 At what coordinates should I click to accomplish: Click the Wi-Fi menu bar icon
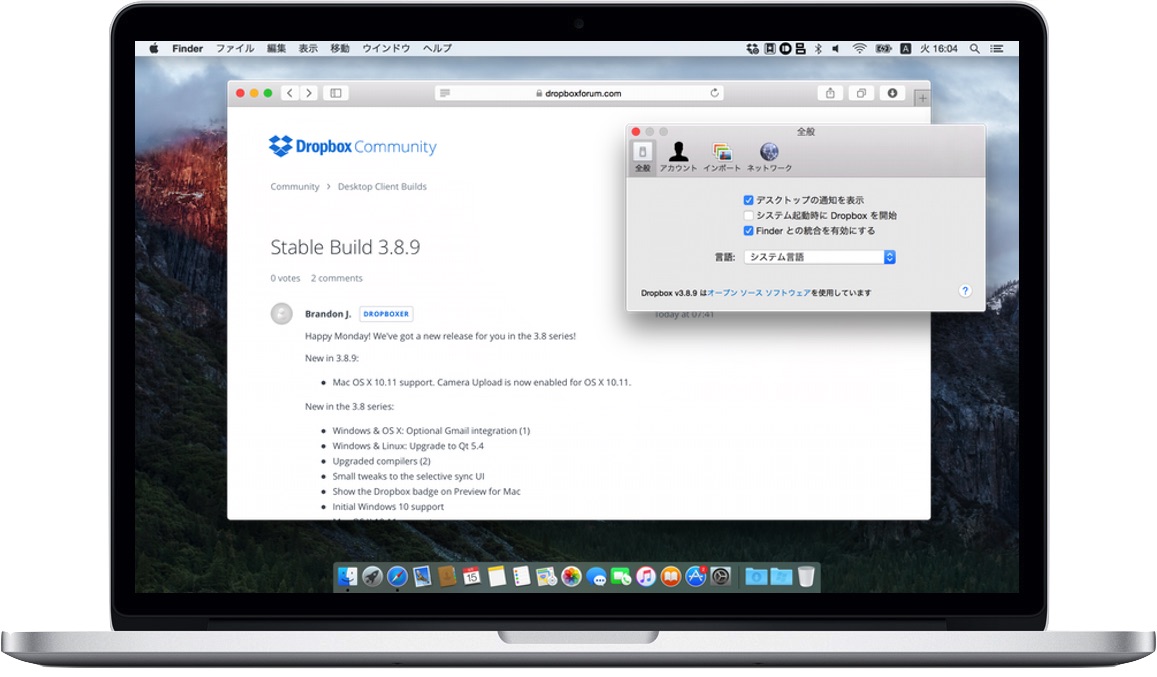(x=859, y=49)
